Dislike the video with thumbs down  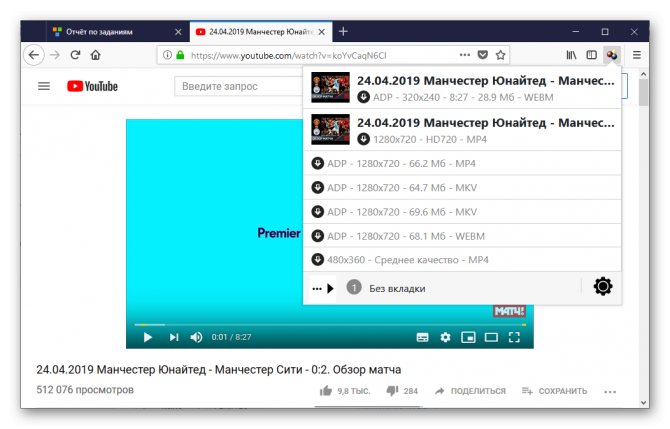coord(393,391)
